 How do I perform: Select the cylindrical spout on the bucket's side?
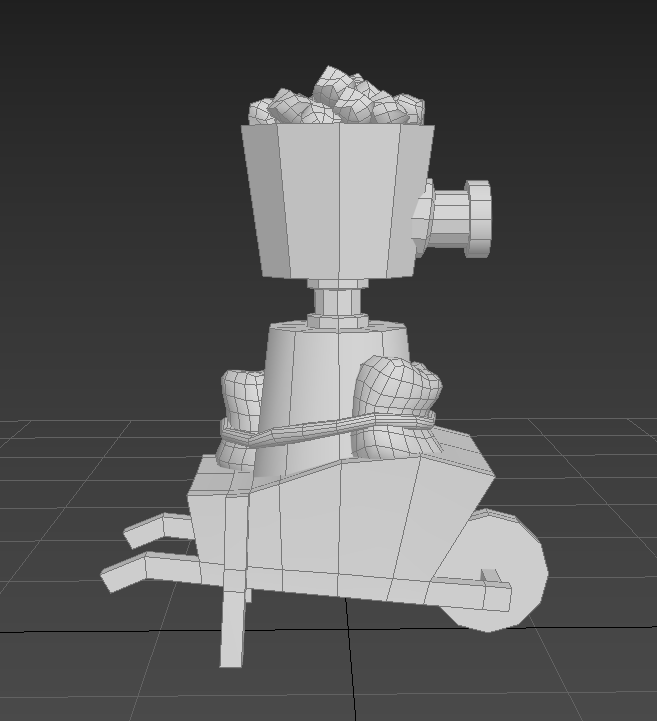point(453,218)
